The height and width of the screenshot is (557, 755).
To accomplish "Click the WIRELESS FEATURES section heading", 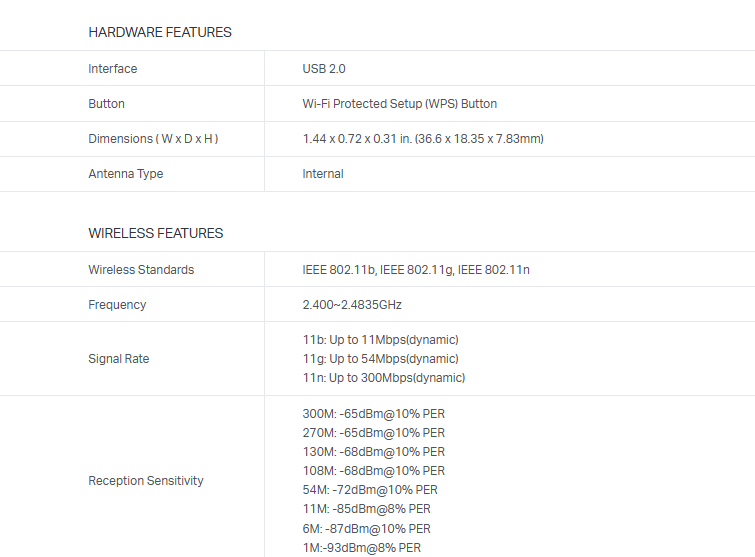I will point(156,233).
